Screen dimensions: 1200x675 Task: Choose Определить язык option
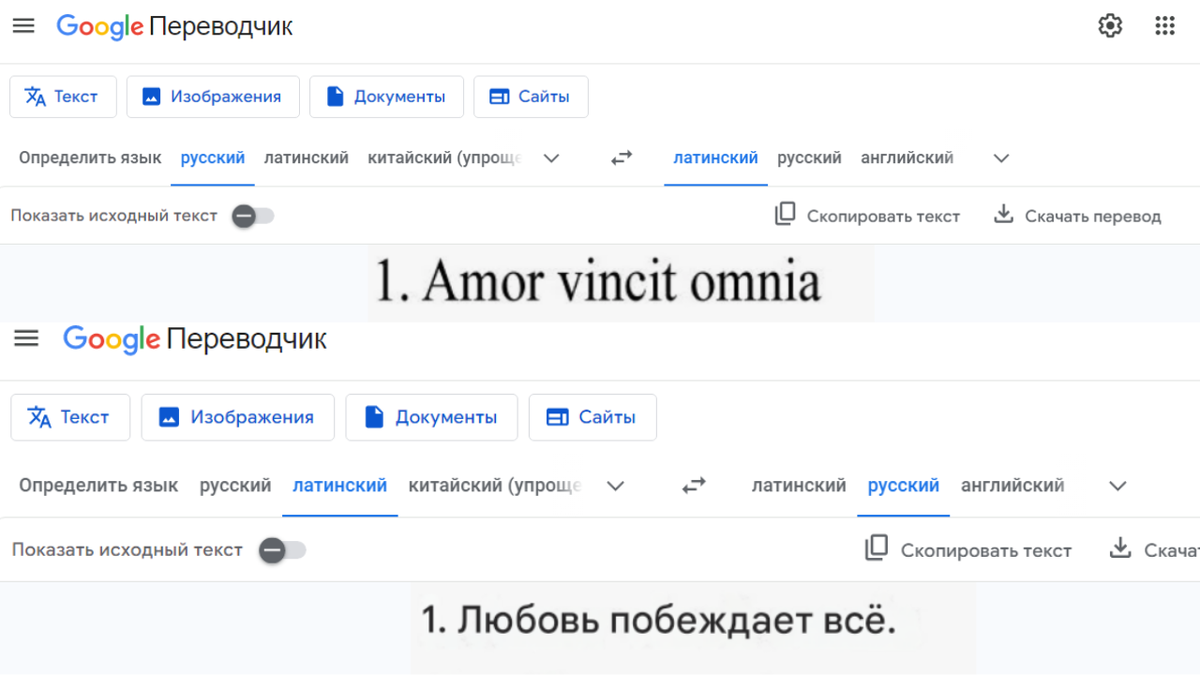pos(90,158)
